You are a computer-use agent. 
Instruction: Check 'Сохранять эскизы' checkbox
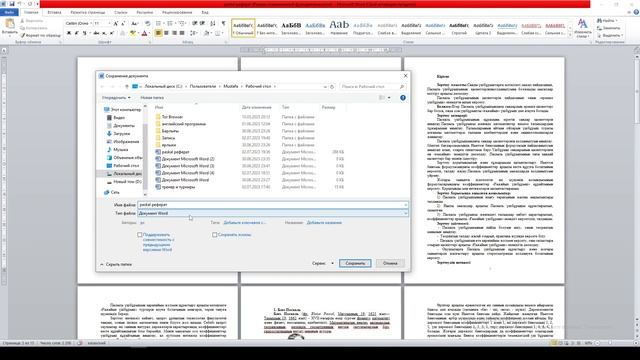pyautogui.click(x=215, y=235)
